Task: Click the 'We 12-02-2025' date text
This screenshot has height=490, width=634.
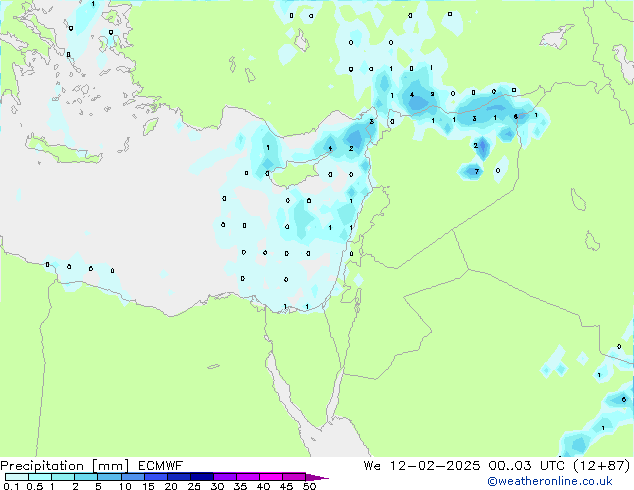Action: (422, 466)
